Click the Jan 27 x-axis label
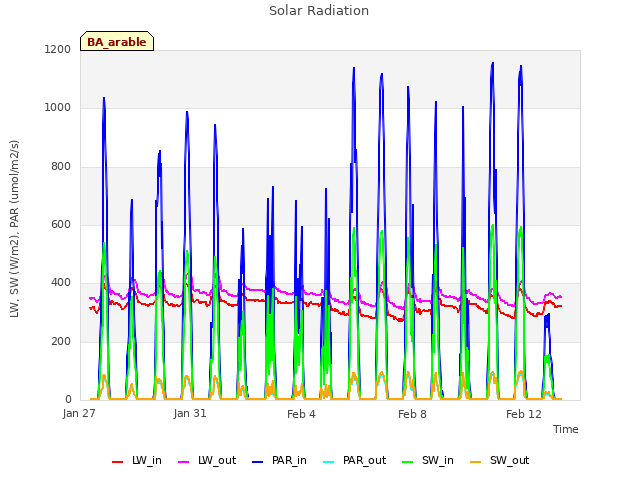Image resolution: width=640 pixels, height=480 pixels. [79, 413]
